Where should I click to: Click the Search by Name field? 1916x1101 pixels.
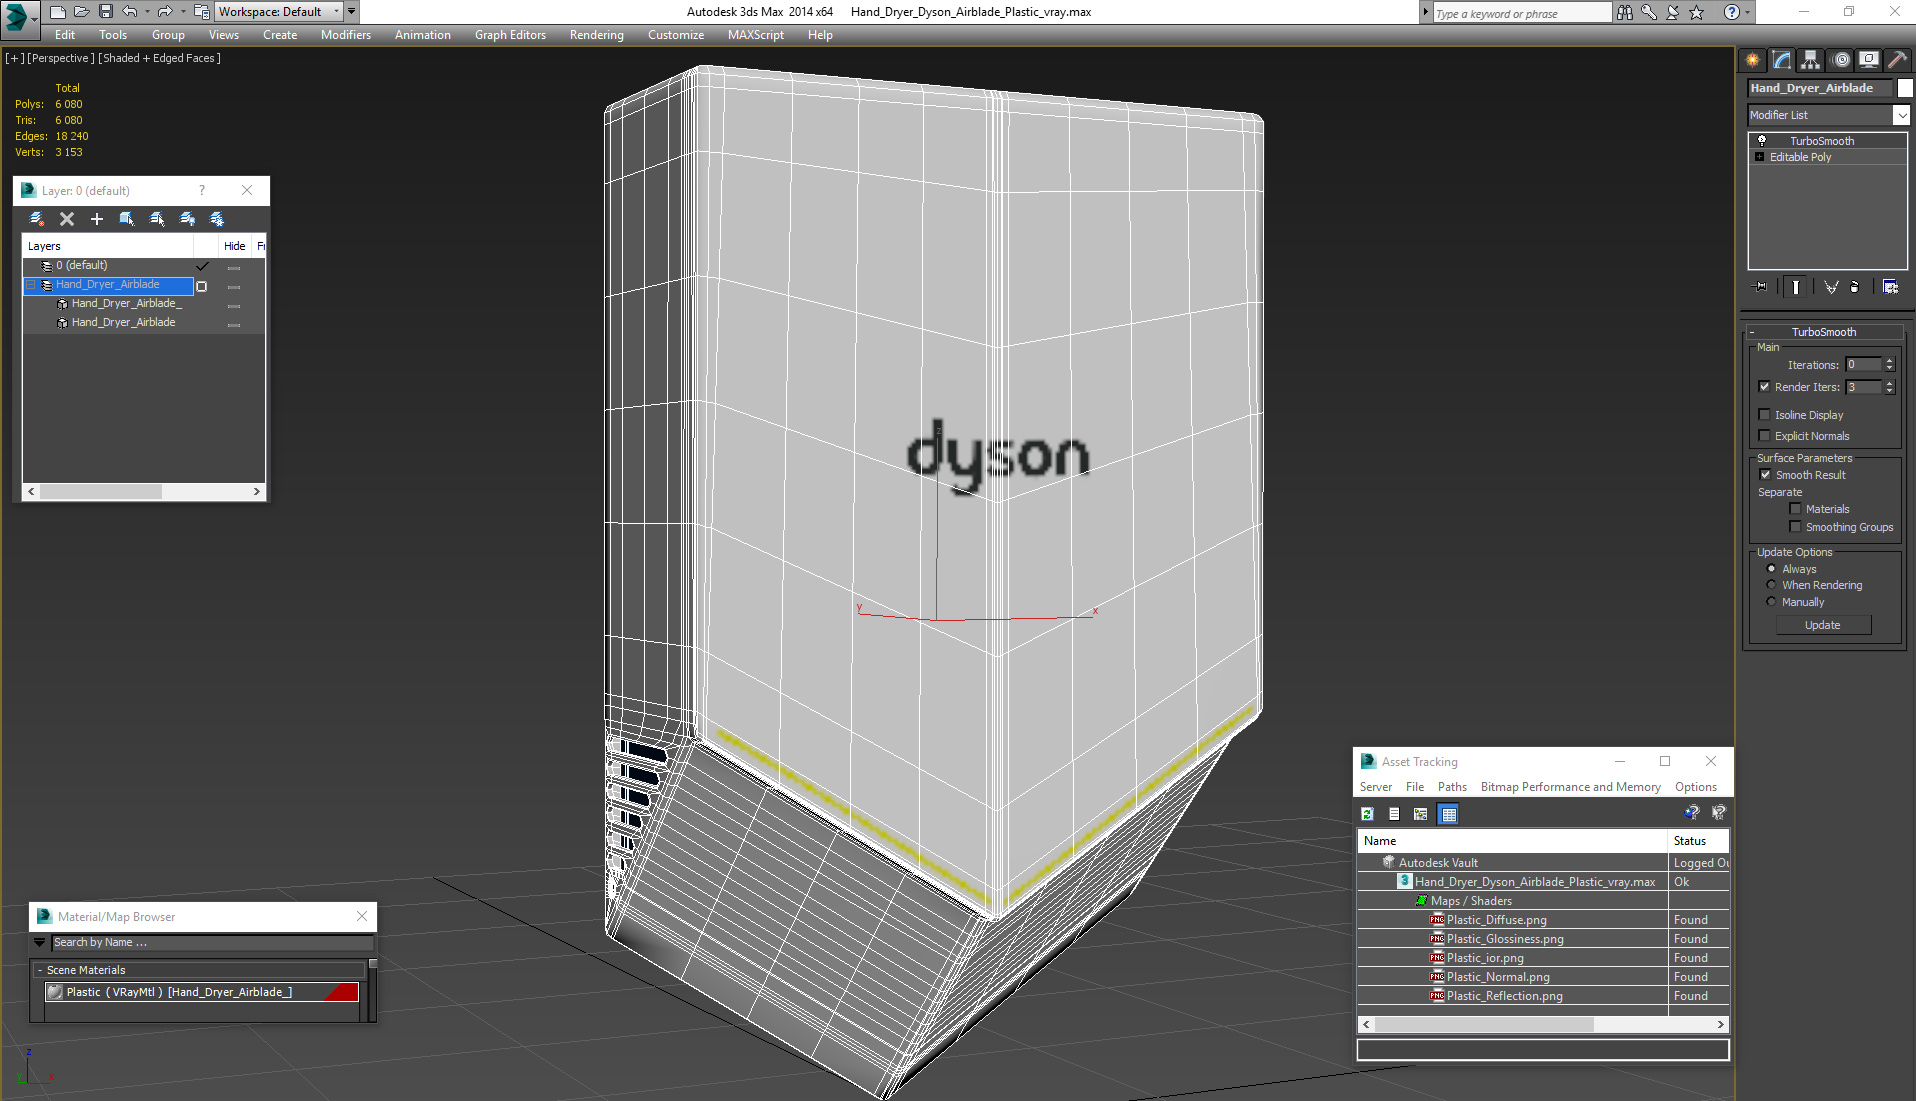212,942
